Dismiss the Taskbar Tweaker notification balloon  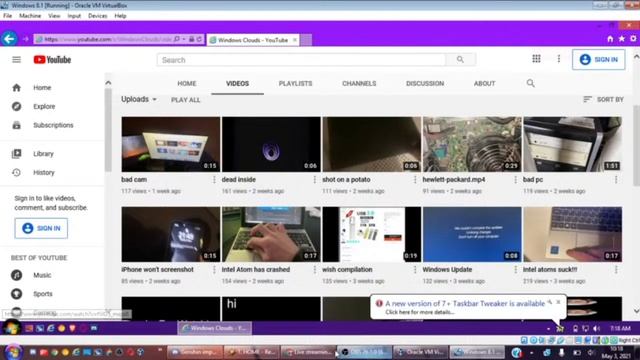pyautogui.click(x=558, y=302)
